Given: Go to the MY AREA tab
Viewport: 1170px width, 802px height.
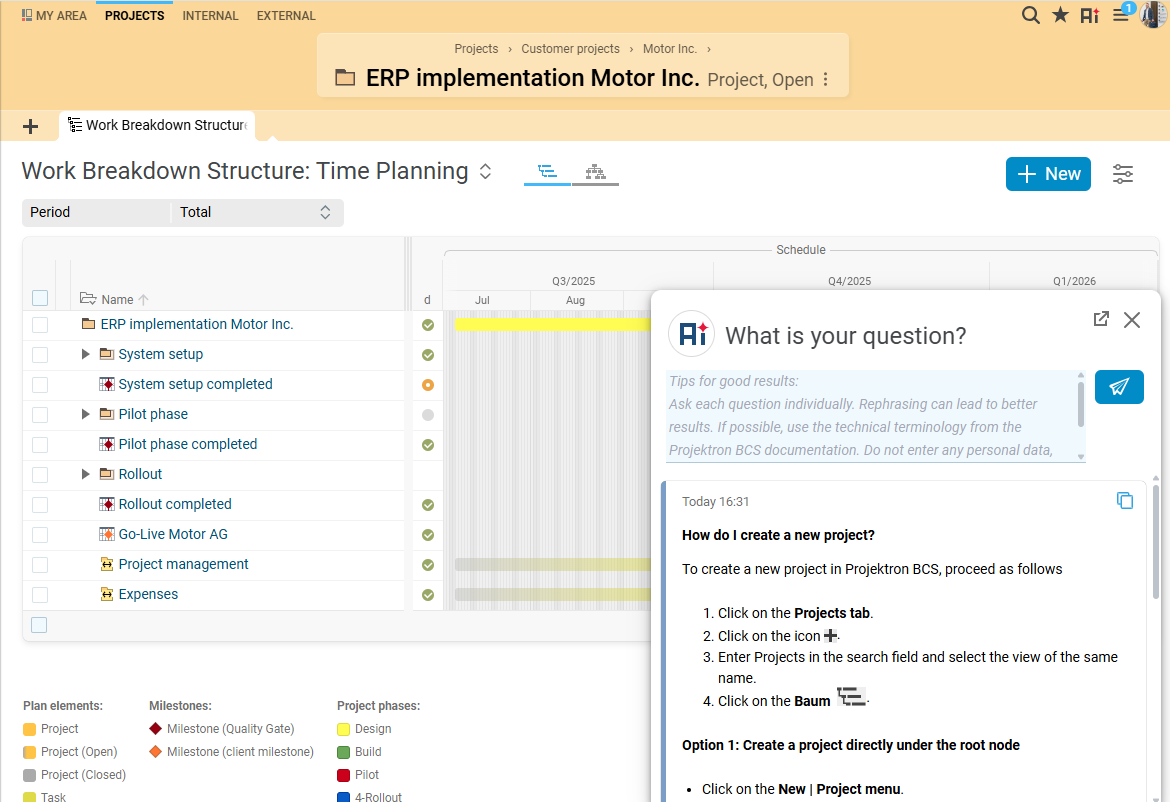Looking at the screenshot, I should pos(54,16).
